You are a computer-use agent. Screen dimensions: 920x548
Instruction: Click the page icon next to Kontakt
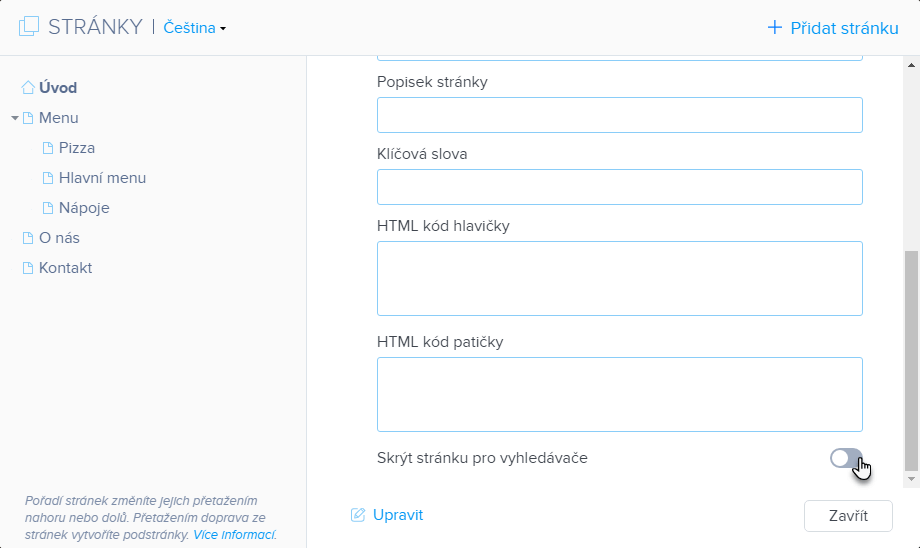[28, 268]
